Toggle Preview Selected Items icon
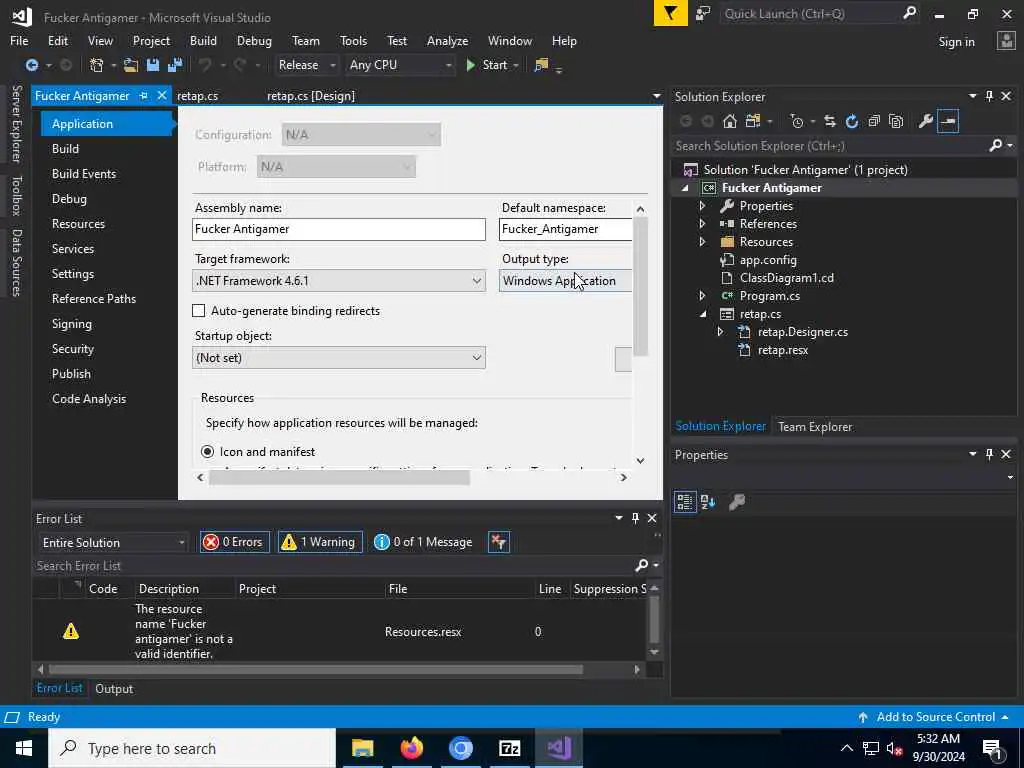 [x=948, y=121]
